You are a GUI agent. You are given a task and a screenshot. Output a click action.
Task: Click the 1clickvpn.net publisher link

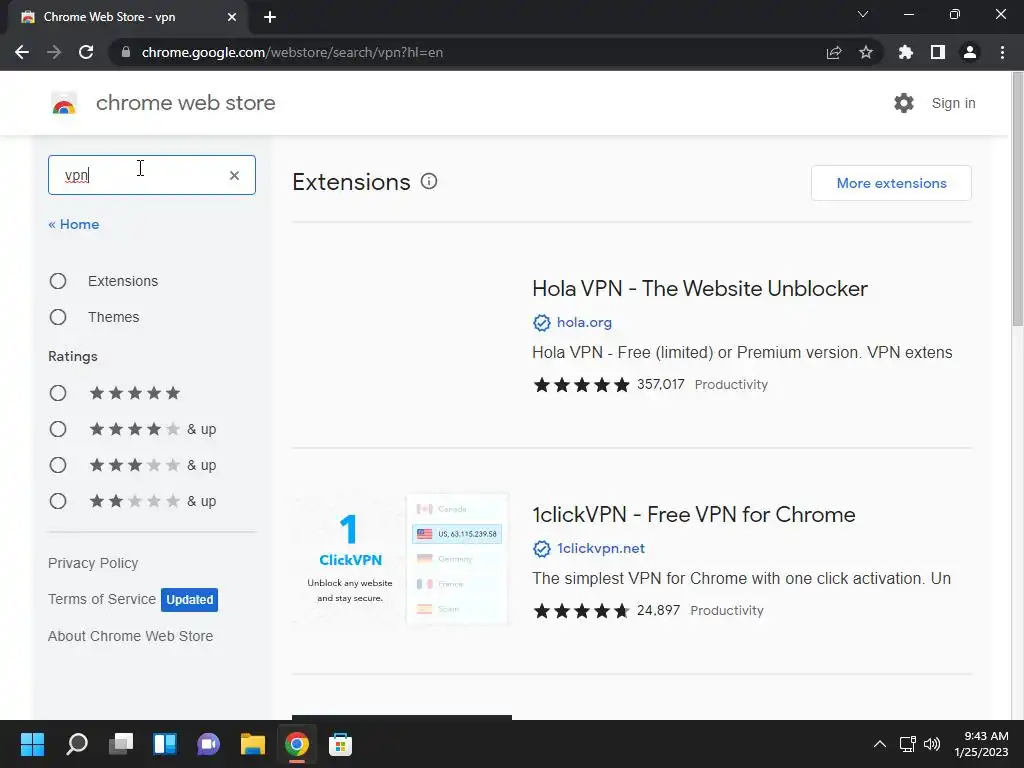600,548
